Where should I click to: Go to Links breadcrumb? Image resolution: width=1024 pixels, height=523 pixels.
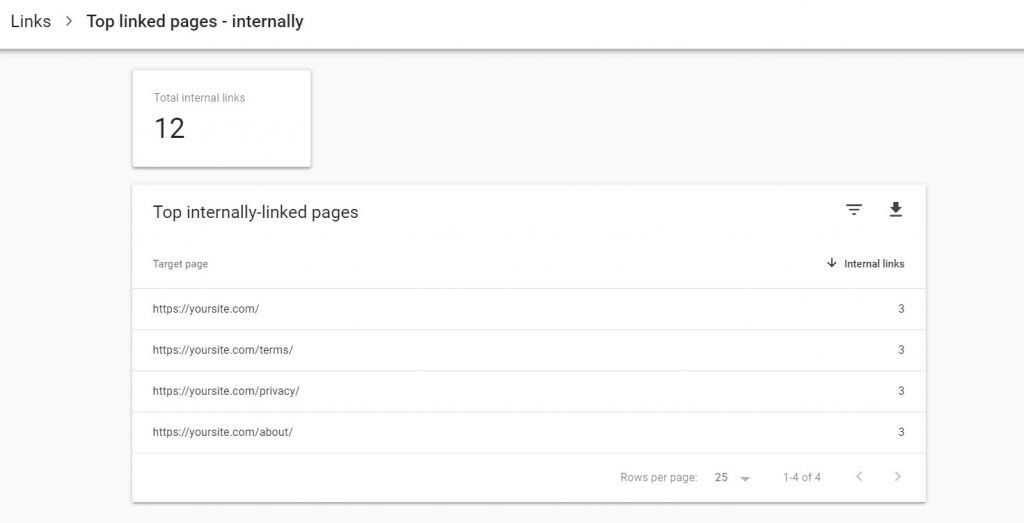pyautogui.click(x=30, y=21)
